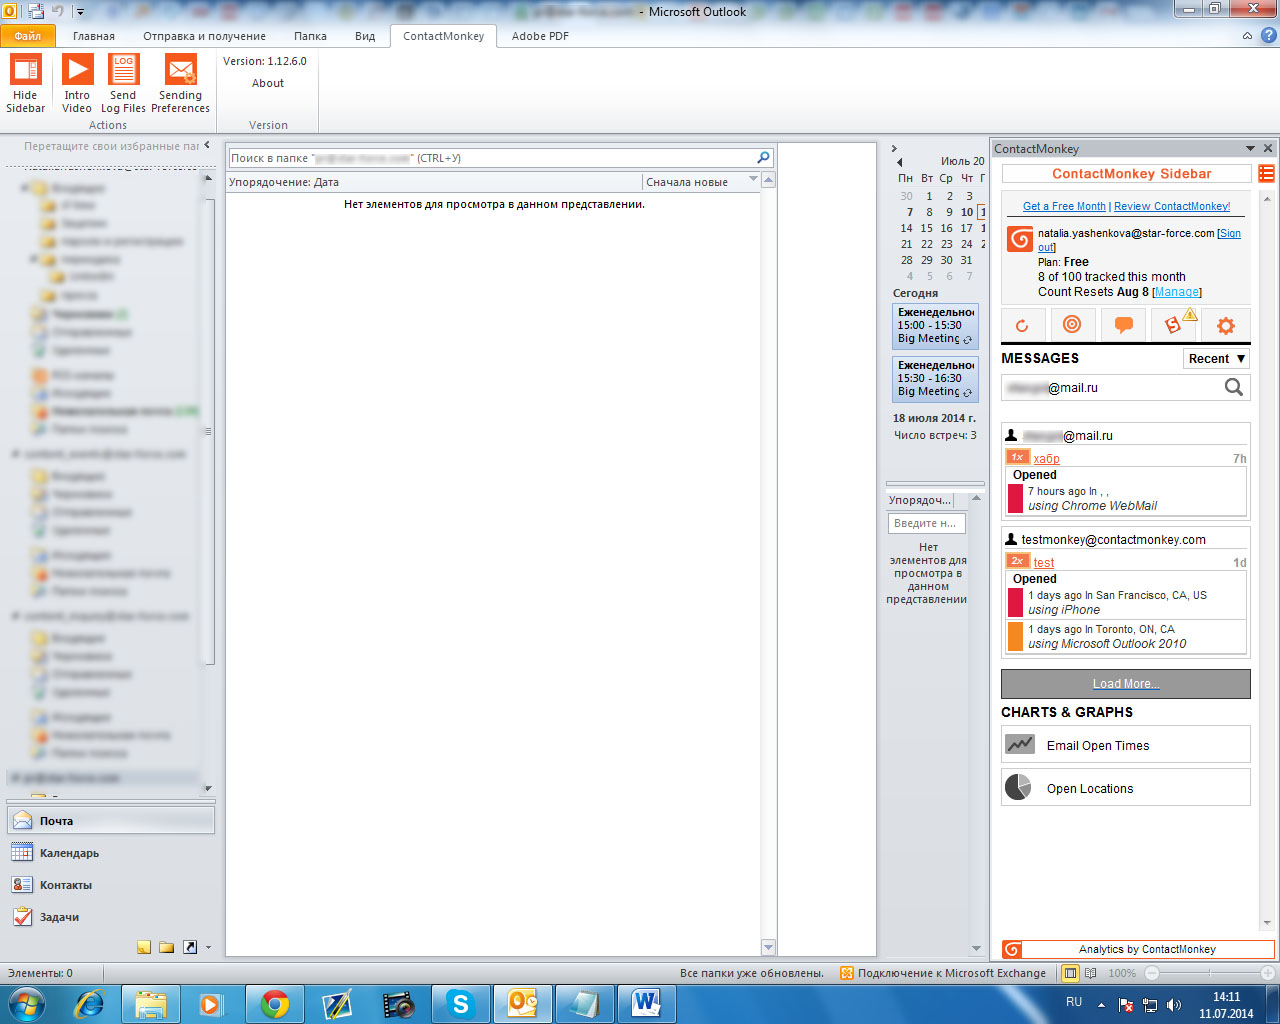Open Internet Explorer from the taskbar
Image resolution: width=1280 pixels, height=1024 pixels.
(90, 1003)
